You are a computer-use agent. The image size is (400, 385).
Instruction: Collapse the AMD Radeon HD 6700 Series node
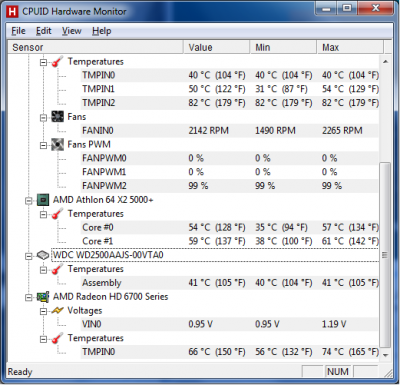click(29, 297)
